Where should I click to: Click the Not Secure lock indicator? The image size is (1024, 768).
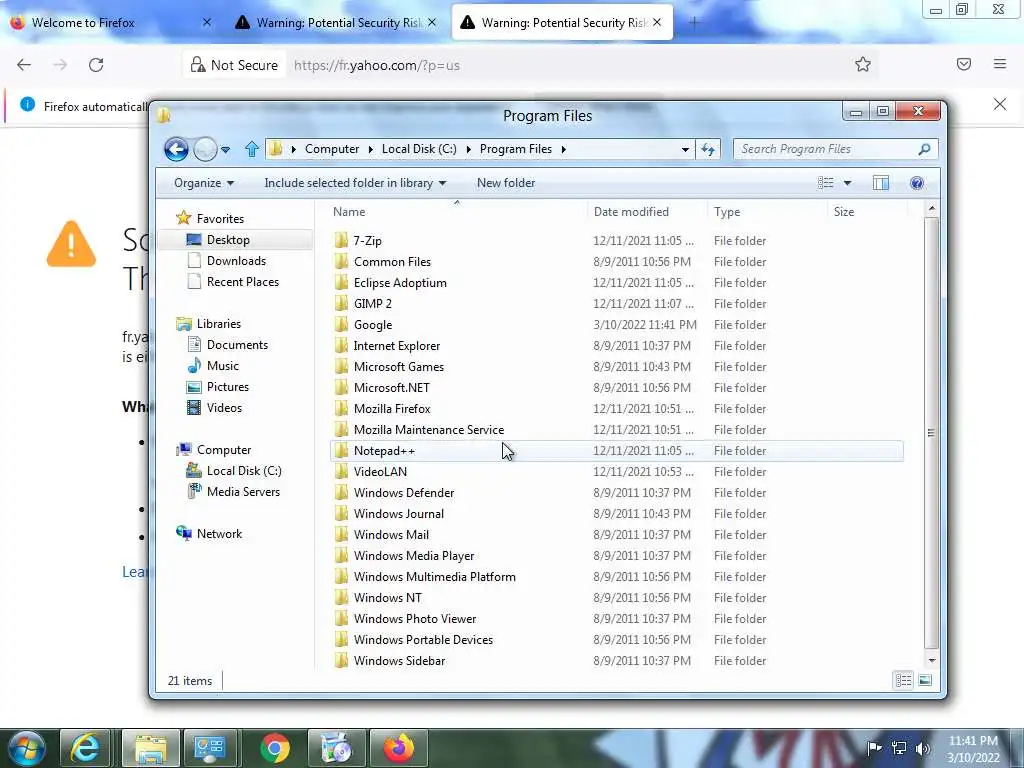(234, 65)
